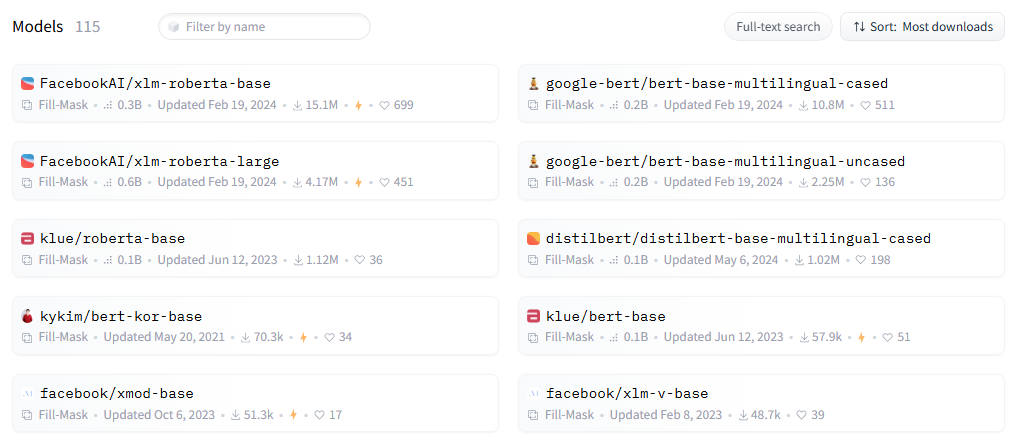
Task: Click the 48.7k downloads count
Action: click(x=765, y=415)
